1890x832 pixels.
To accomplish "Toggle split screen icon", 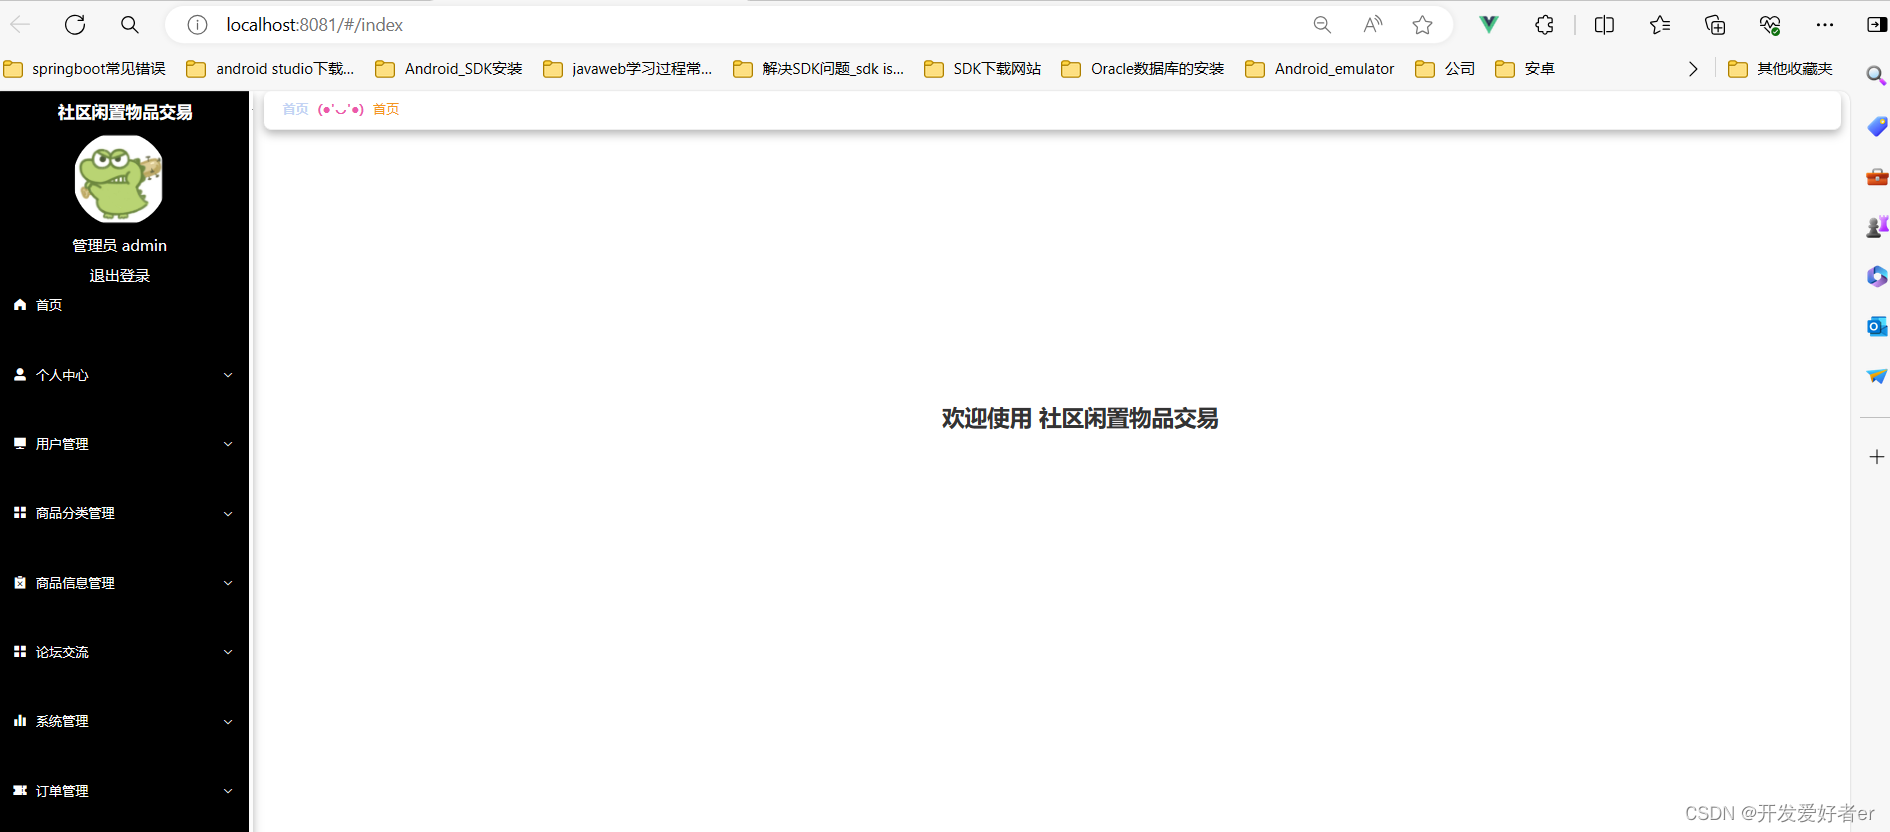I will point(1604,25).
